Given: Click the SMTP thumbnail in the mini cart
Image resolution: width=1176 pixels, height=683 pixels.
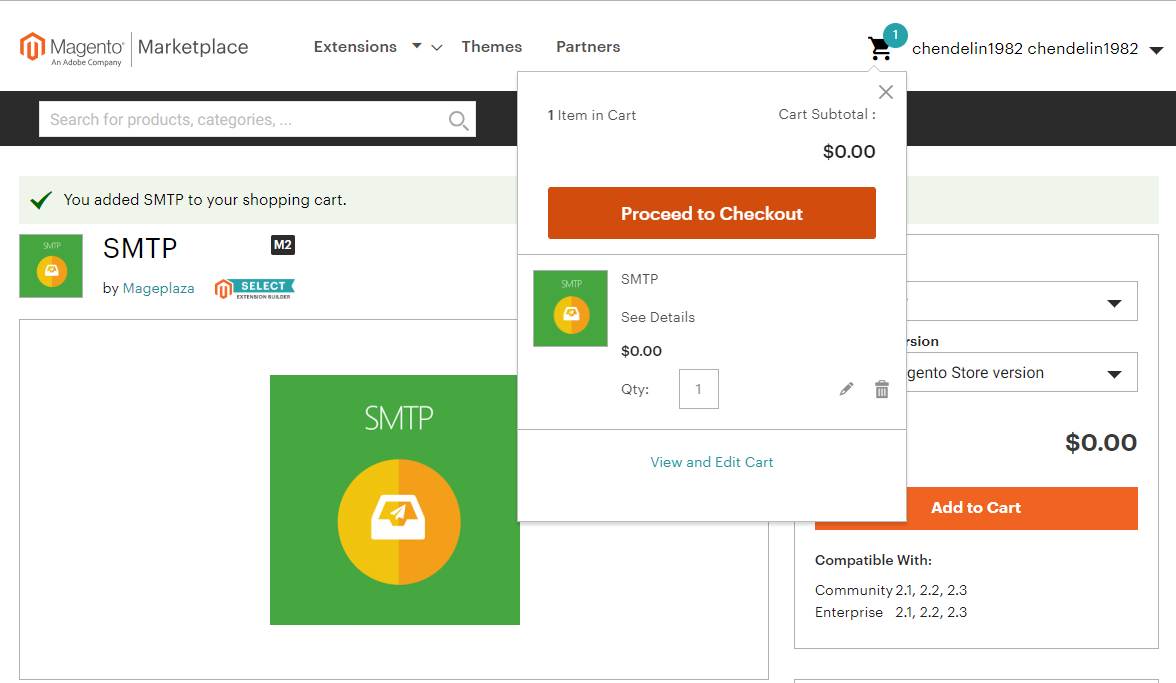Looking at the screenshot, I should [570, 308].
